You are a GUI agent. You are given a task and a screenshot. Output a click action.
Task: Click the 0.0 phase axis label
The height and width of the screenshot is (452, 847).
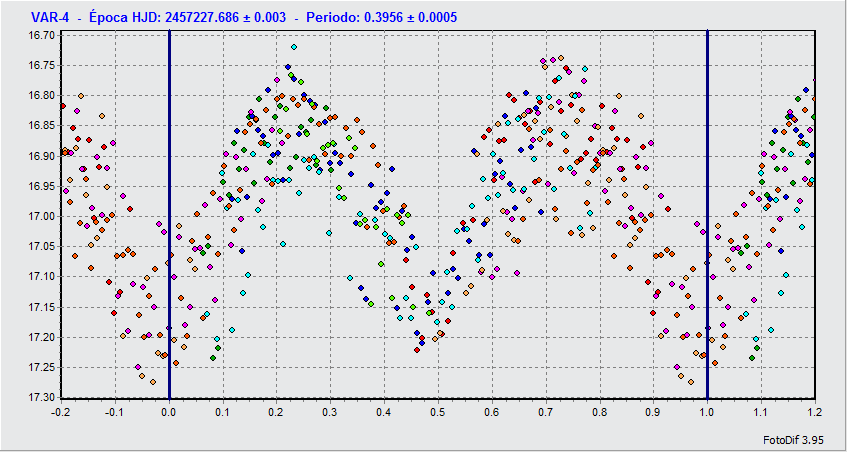[169, 412]
